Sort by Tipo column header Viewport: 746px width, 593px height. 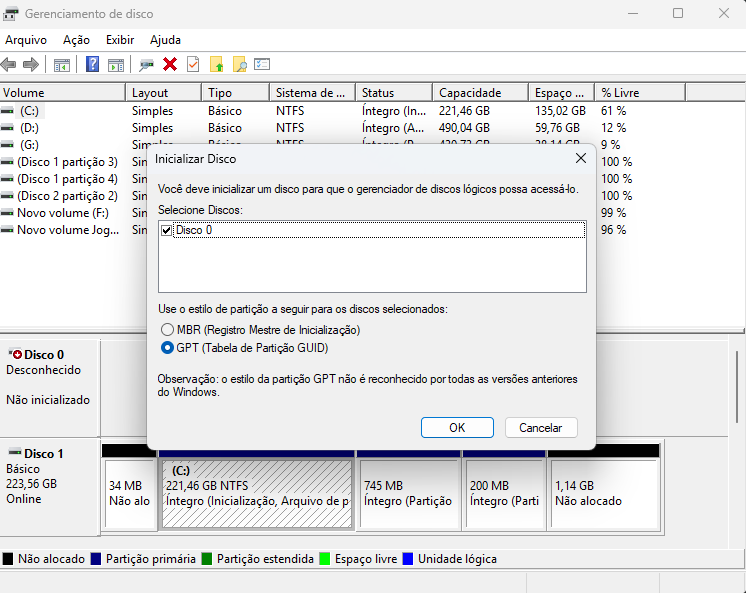(236, 93)
